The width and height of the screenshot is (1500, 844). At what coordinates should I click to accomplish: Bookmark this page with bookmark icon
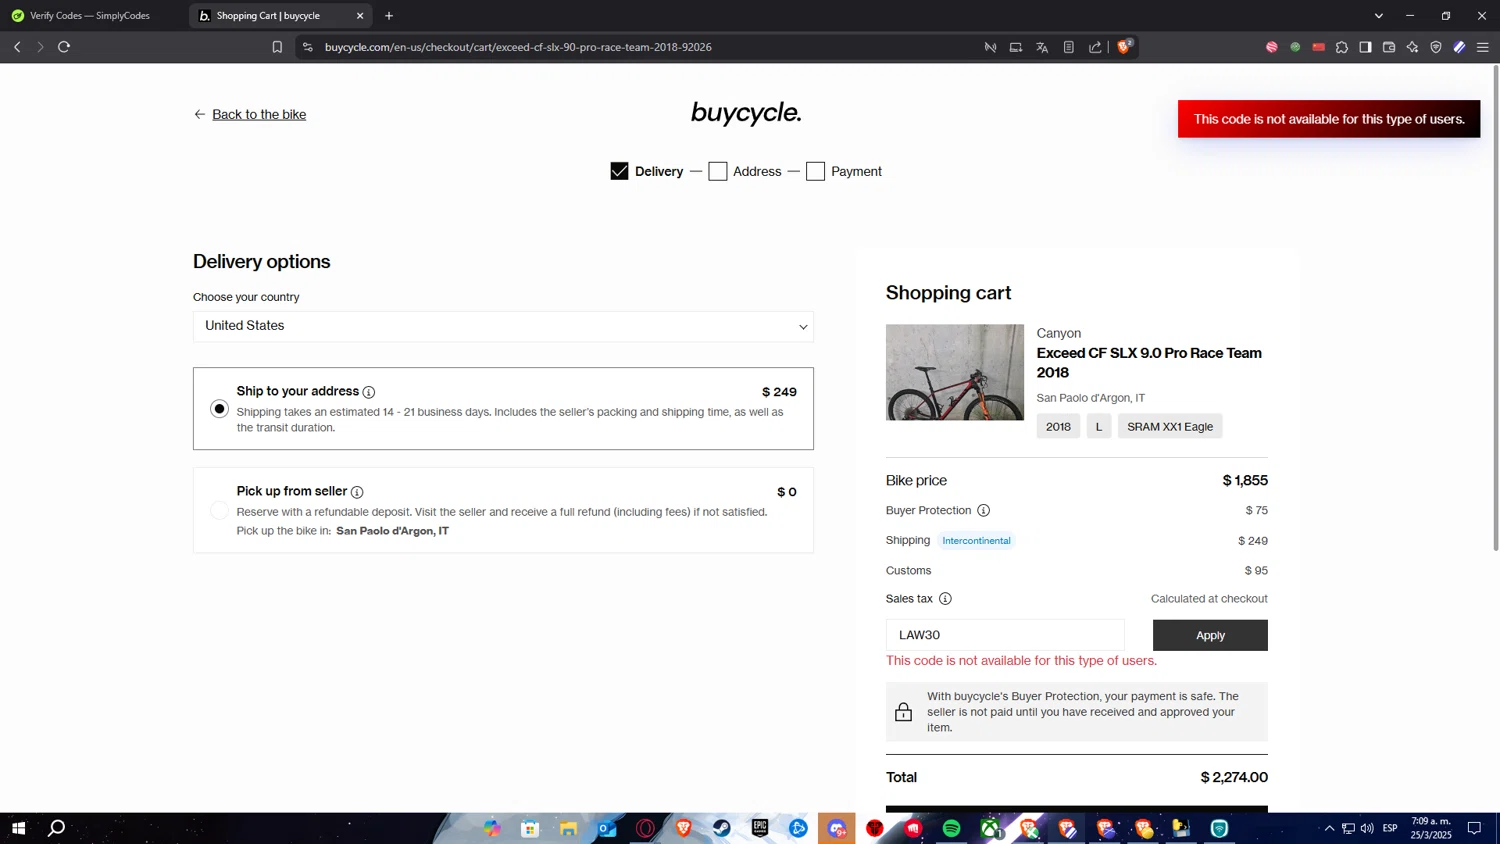(277, 47)
